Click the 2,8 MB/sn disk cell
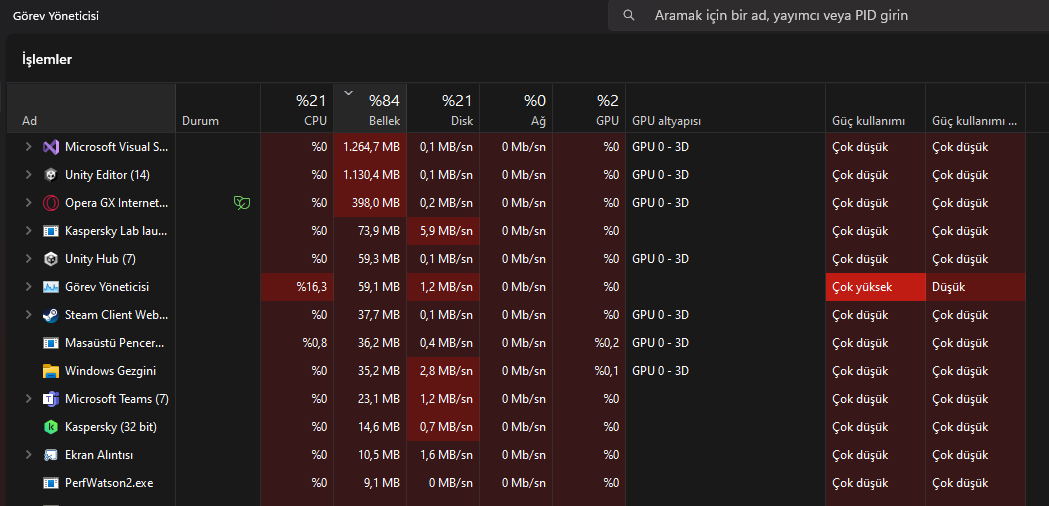1049x506 pixels. click(443, 371)
